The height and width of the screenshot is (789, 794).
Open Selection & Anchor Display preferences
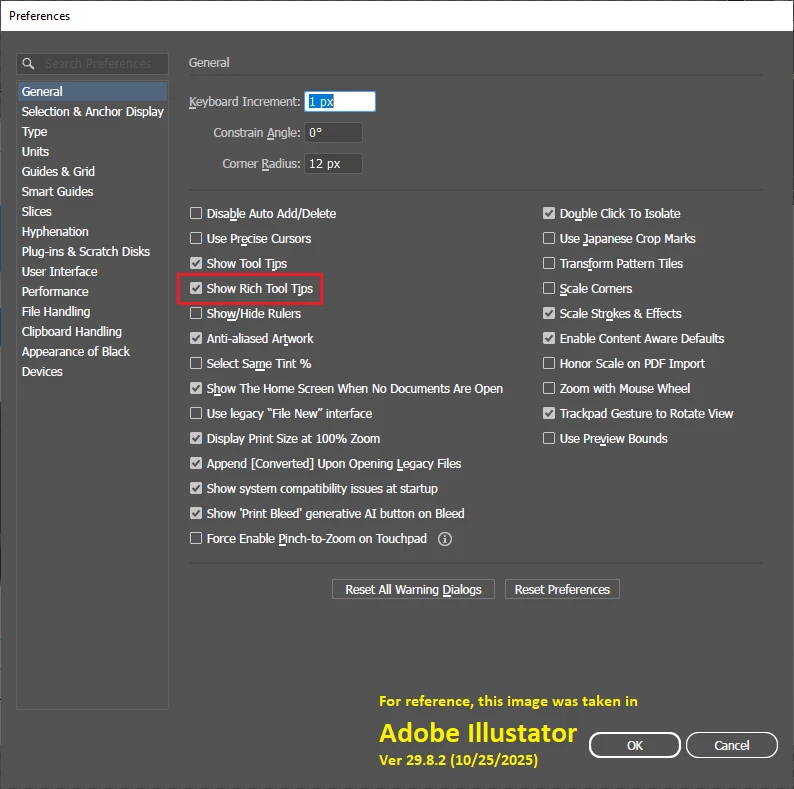tap(93, 111)
